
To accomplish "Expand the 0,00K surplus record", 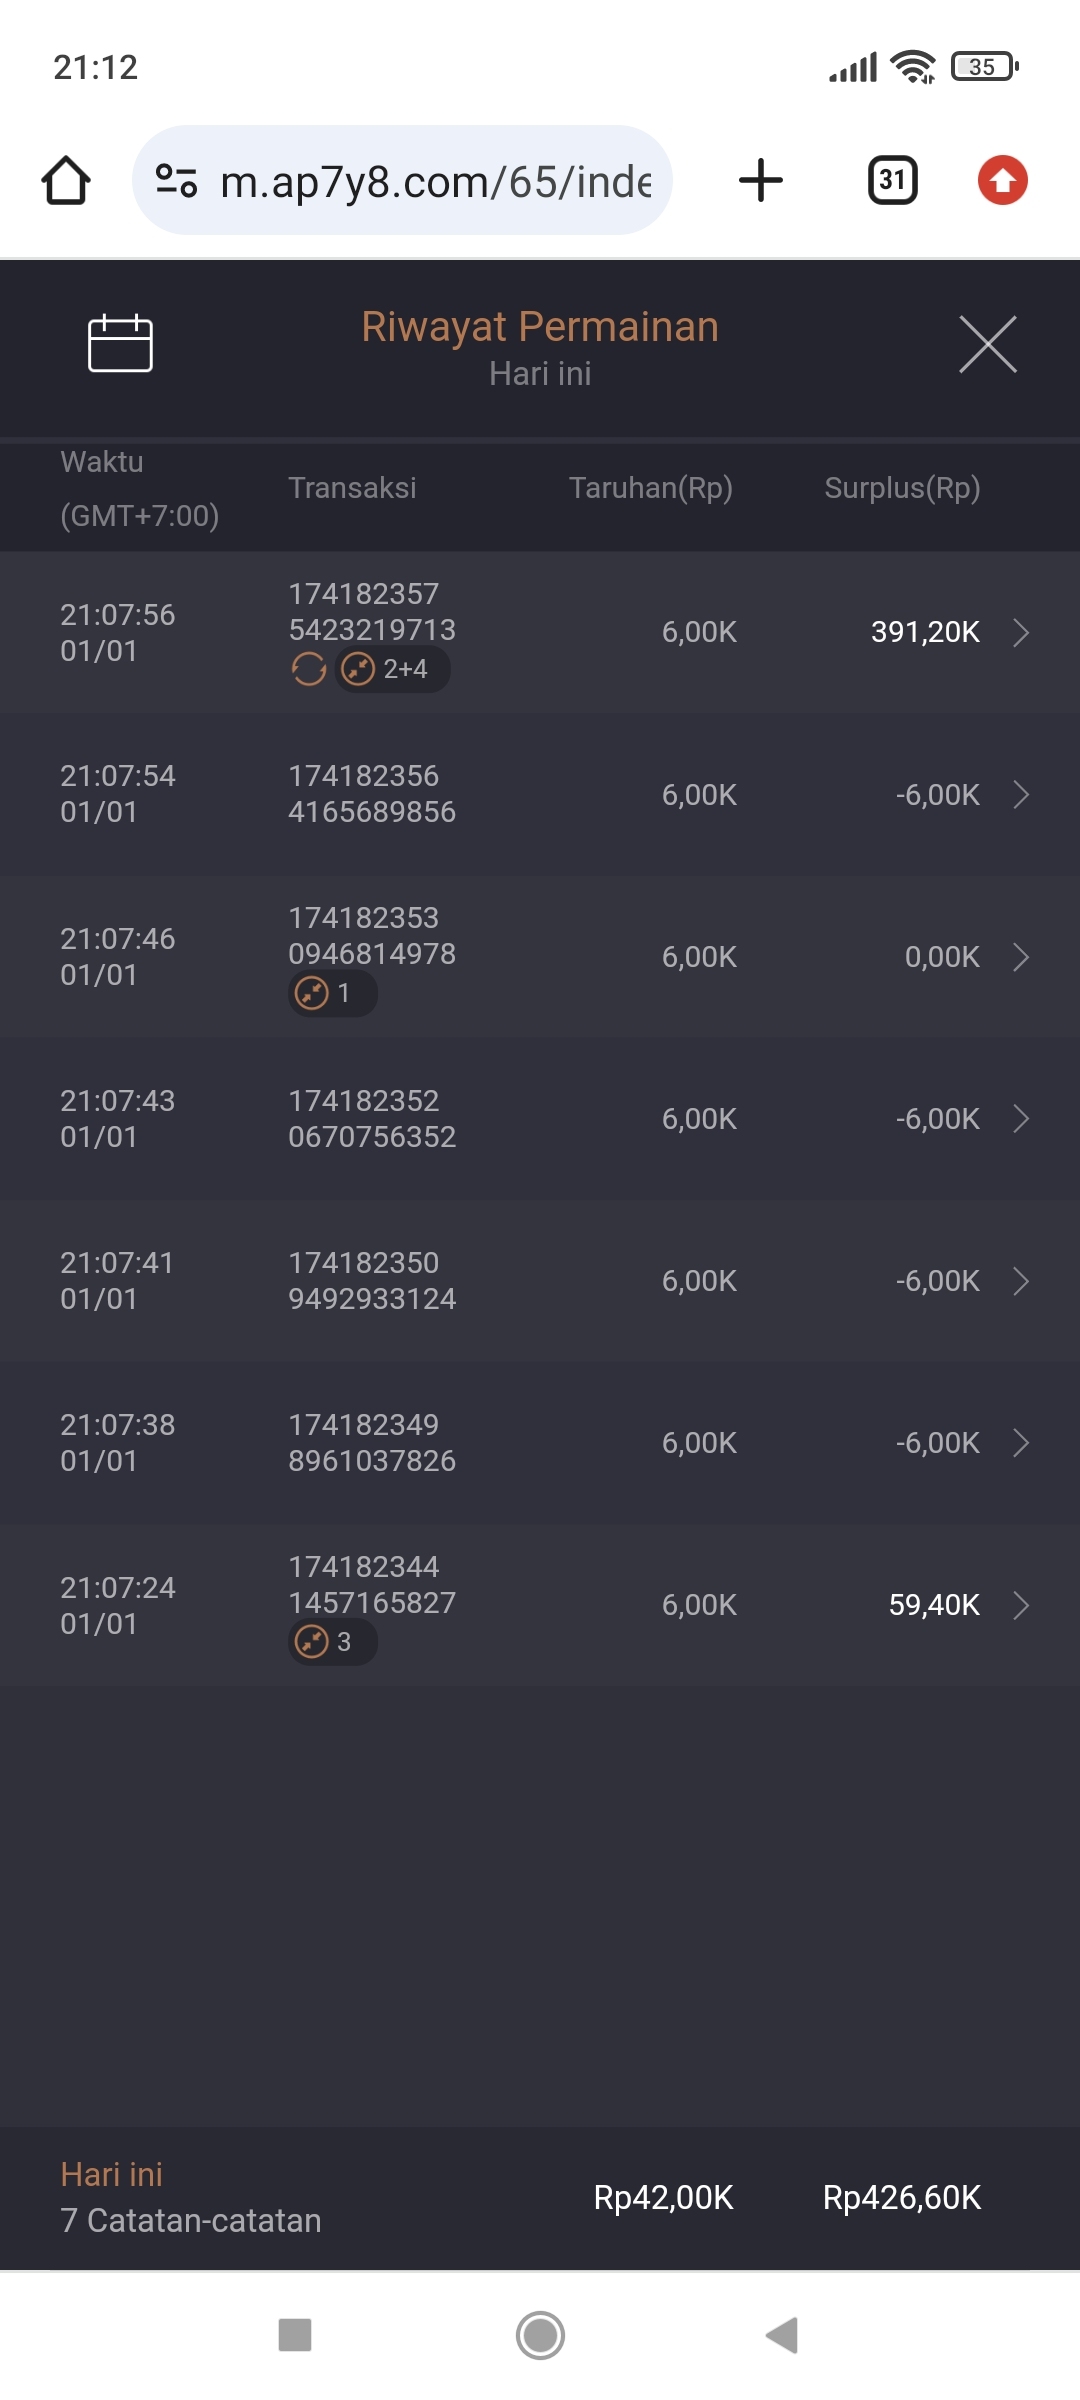I will point(1020,957).
